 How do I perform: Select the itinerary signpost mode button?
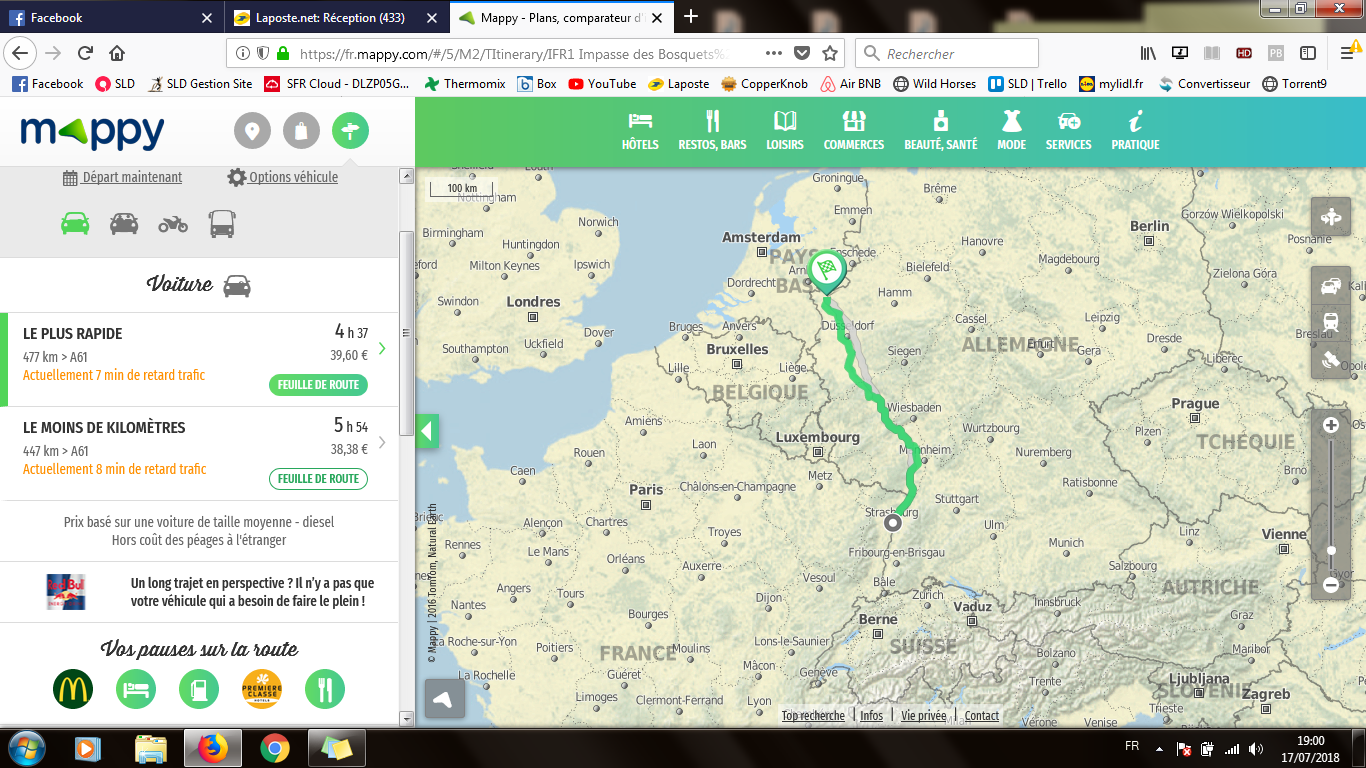[350, 131]
